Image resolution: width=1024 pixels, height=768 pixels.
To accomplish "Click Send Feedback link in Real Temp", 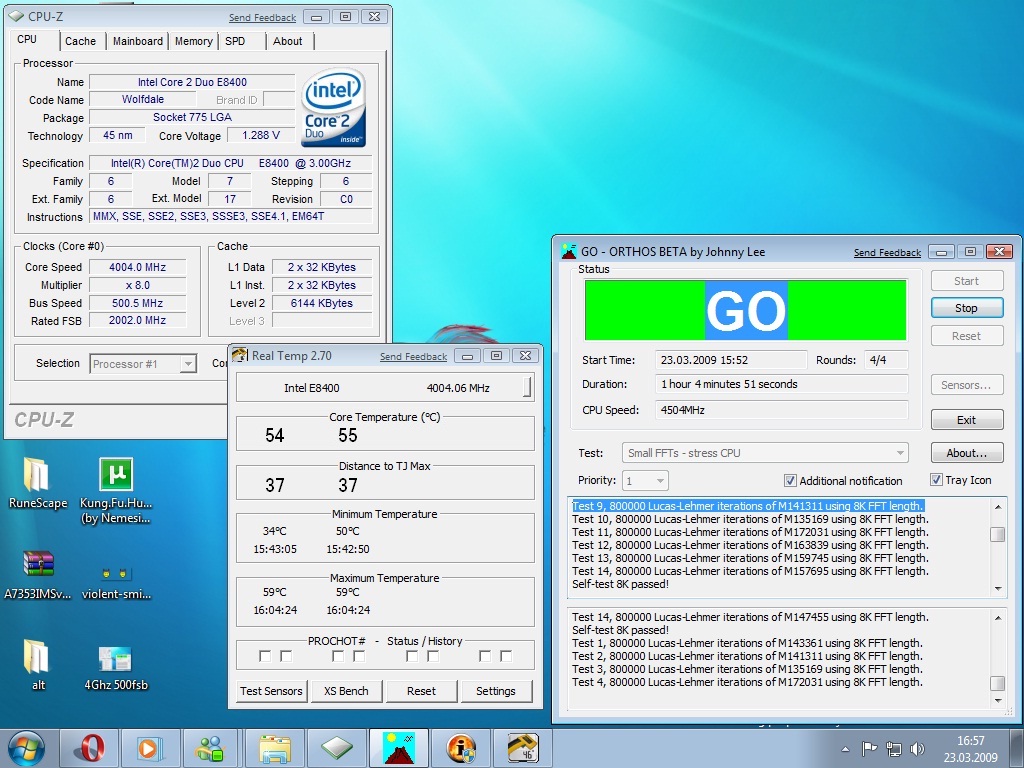I will click(x=413, y=357).
